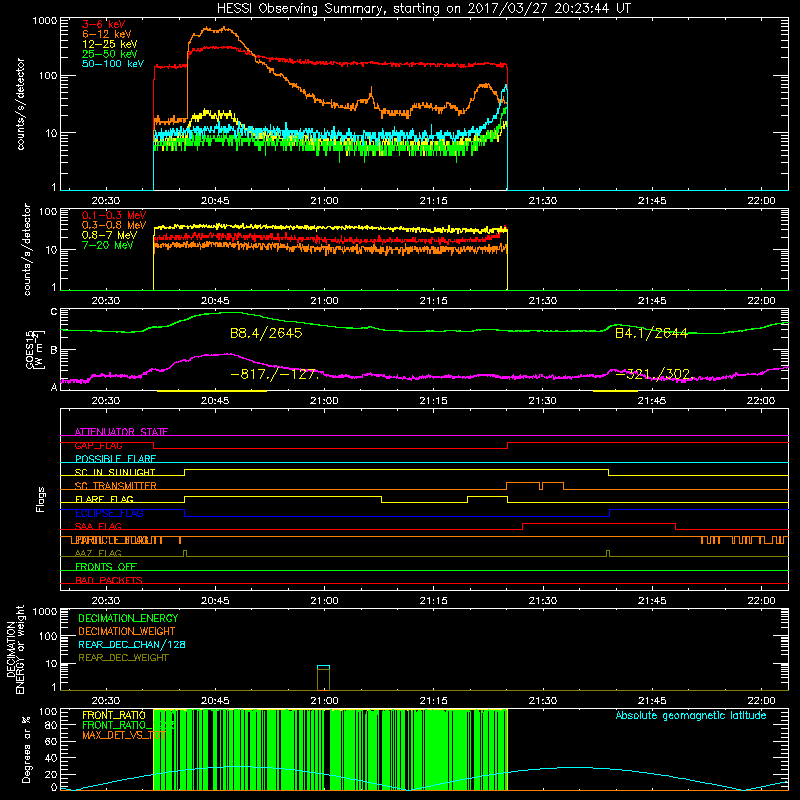This screenshot has height=800, width=800.
Task: Select the SC_IN_SUNLIGHT flag label
Action: 115,472
